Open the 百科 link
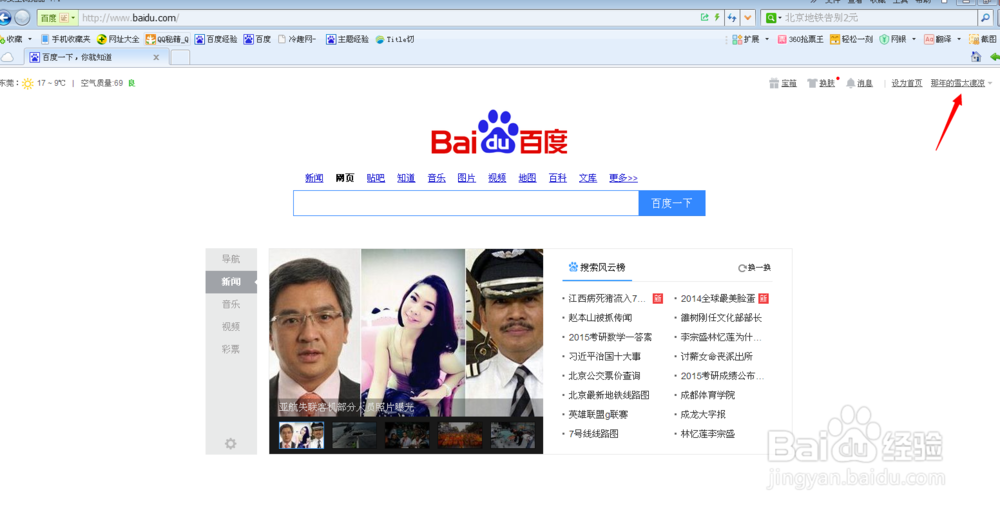 coord(558,179)
